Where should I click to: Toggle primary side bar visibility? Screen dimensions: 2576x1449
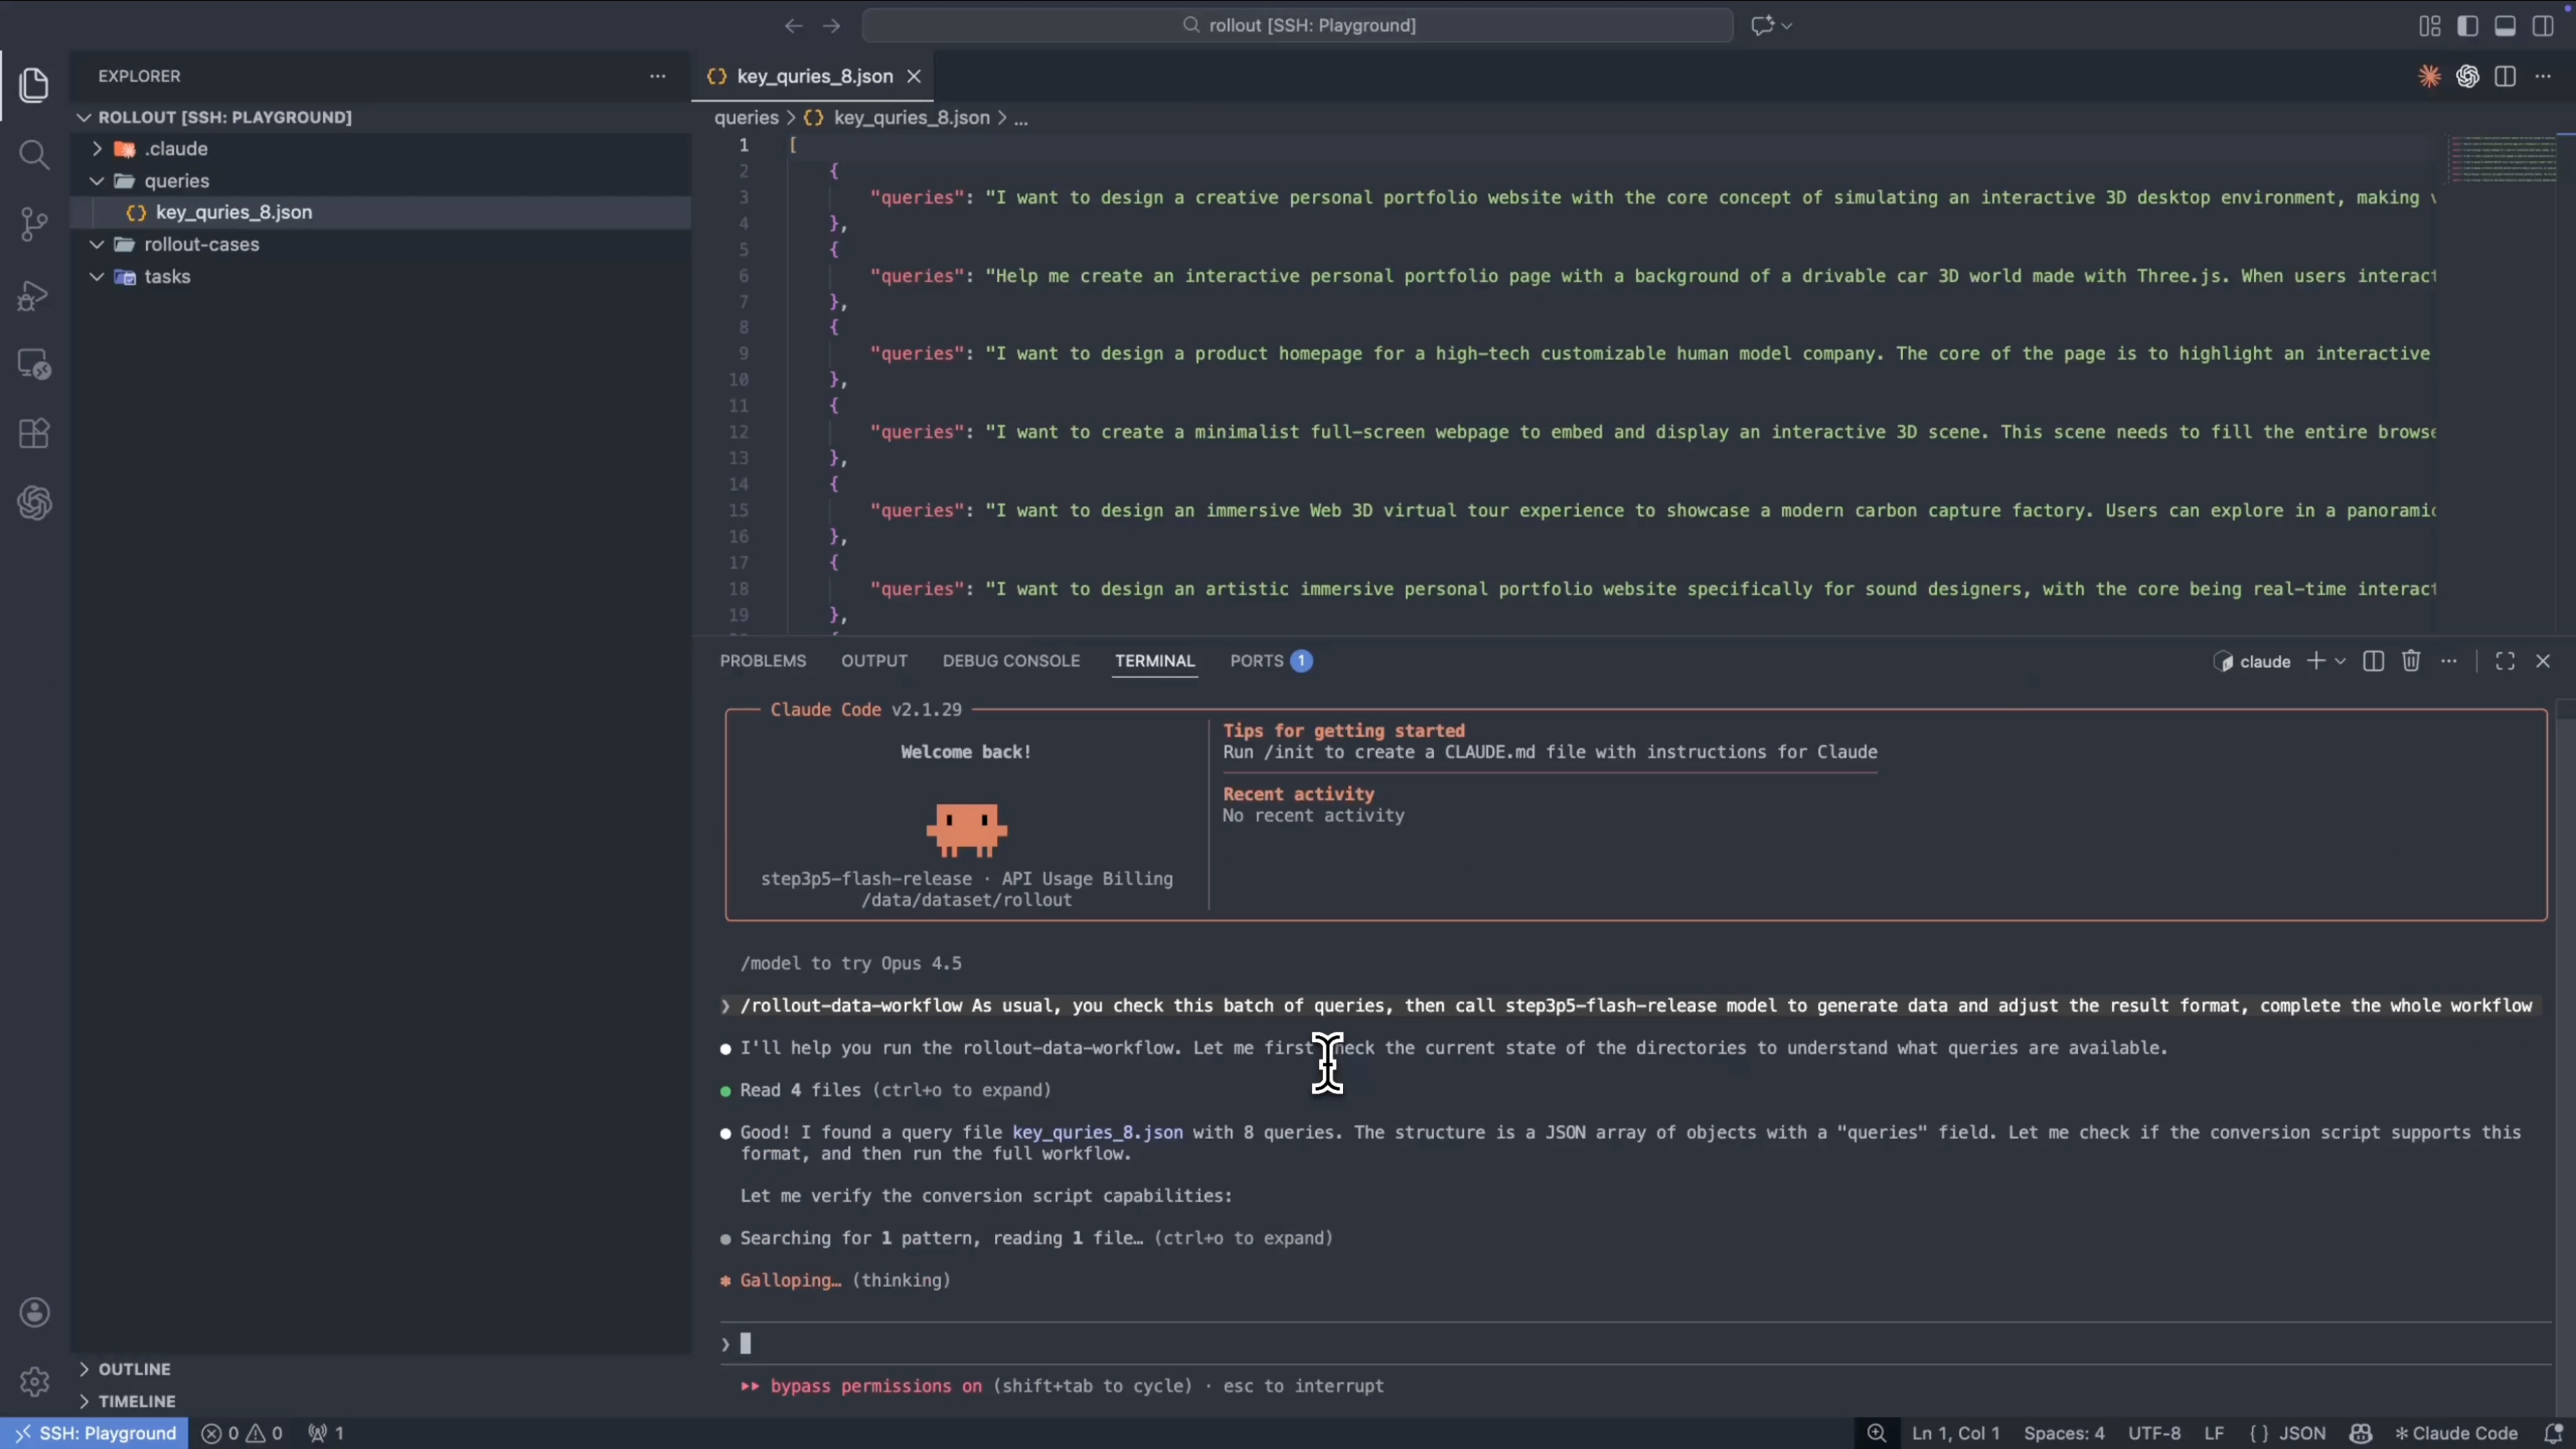[x=2467, y=26]
